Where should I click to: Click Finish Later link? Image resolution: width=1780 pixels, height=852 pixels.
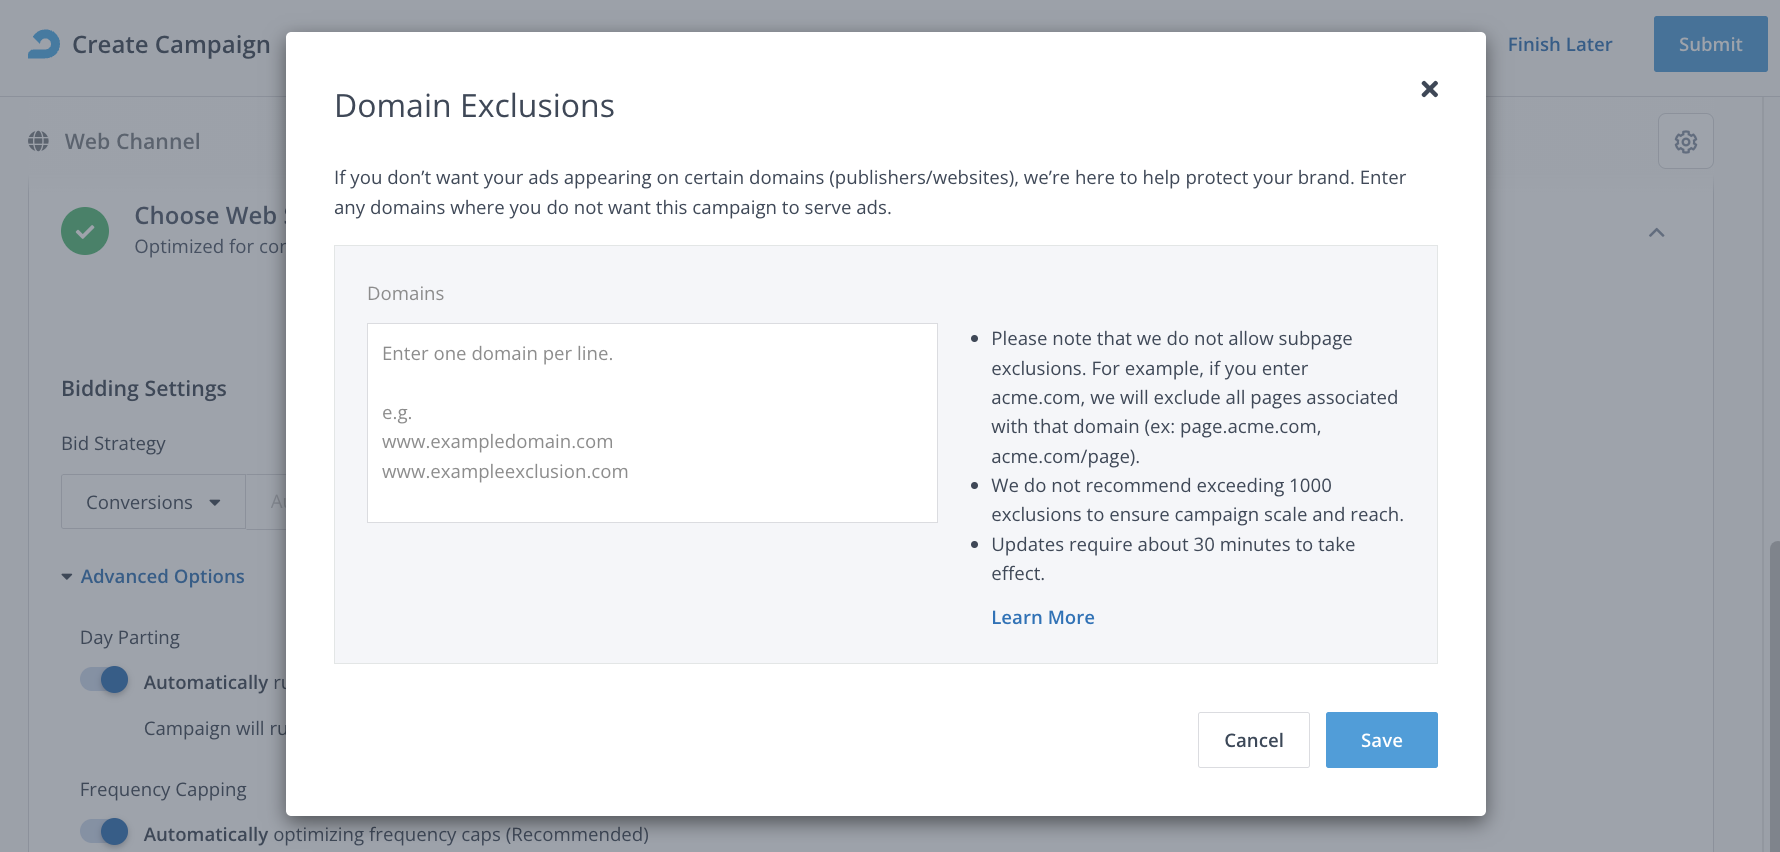[x=1559, y=44]
